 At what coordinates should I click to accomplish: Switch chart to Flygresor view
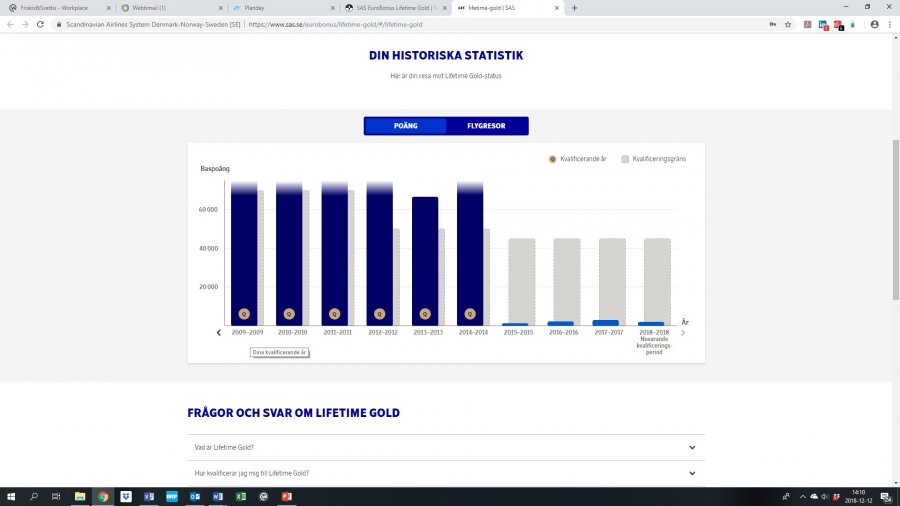coord(486,126)
